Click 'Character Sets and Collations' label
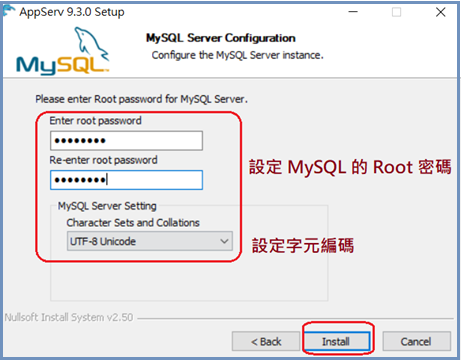This screenshot has height=360, width=461. [x=133, y=223]
